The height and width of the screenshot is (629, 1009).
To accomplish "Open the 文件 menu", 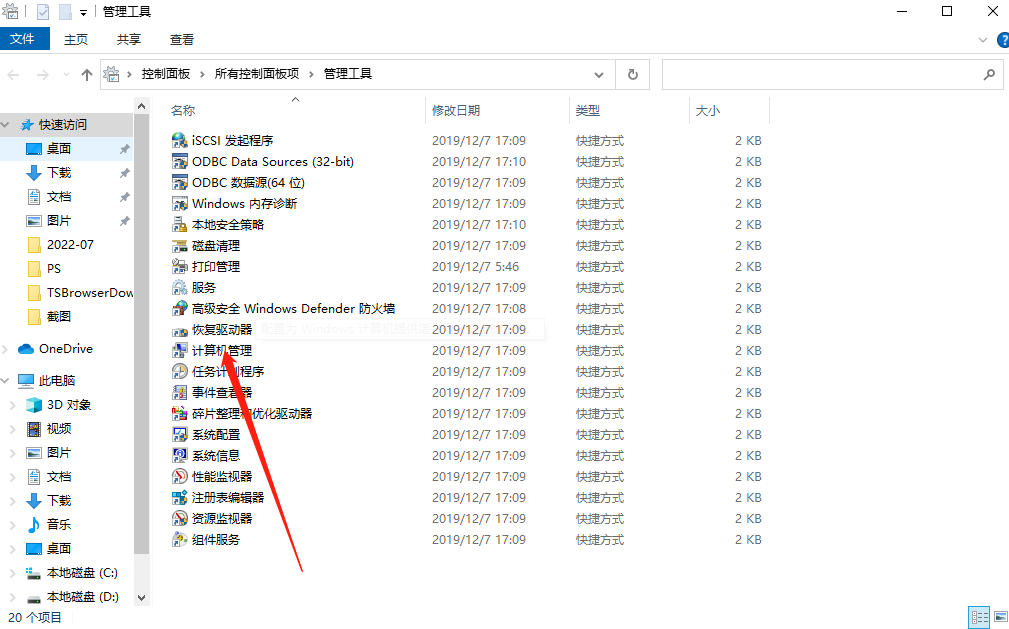I will tap(25, 39).
